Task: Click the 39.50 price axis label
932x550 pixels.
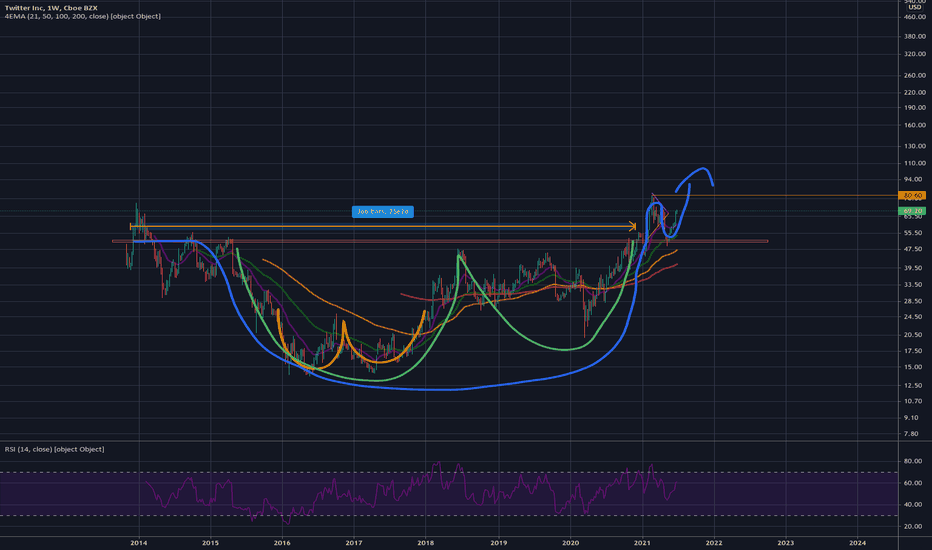Action: point(913,268)
